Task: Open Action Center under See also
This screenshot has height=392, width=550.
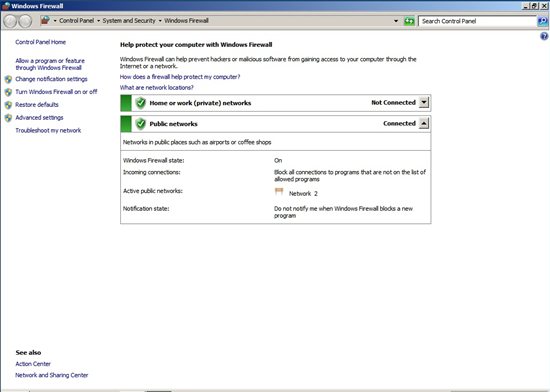Action: (x=33, y=364)
